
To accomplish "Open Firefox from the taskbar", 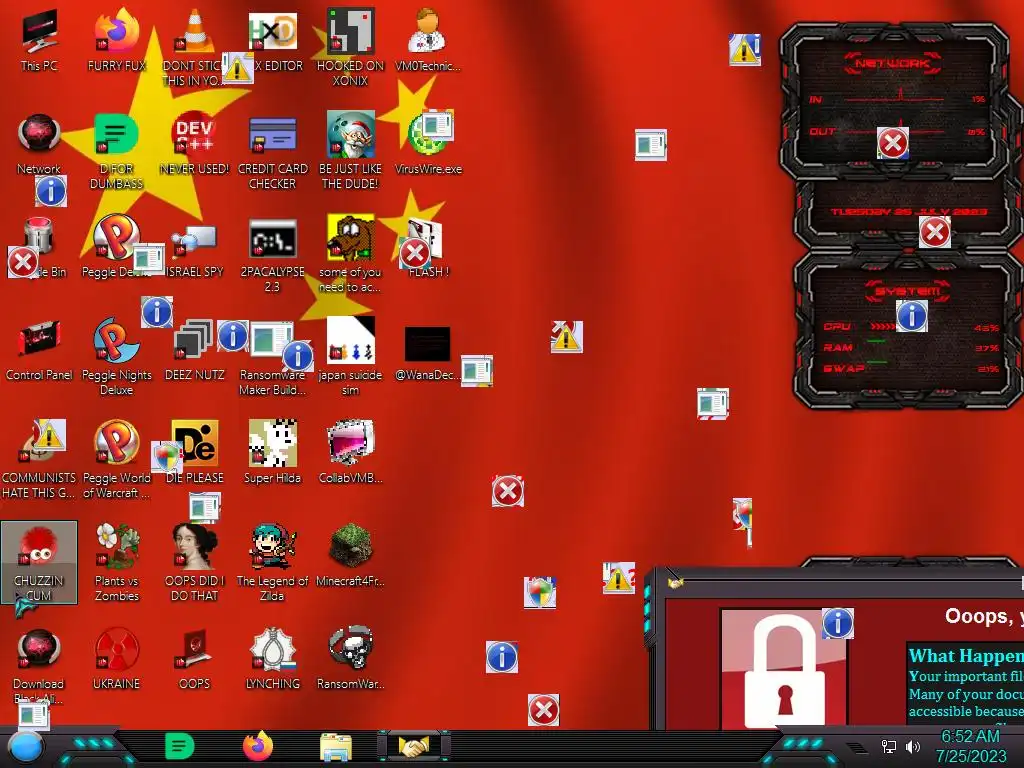I will (x=258, y=746).
